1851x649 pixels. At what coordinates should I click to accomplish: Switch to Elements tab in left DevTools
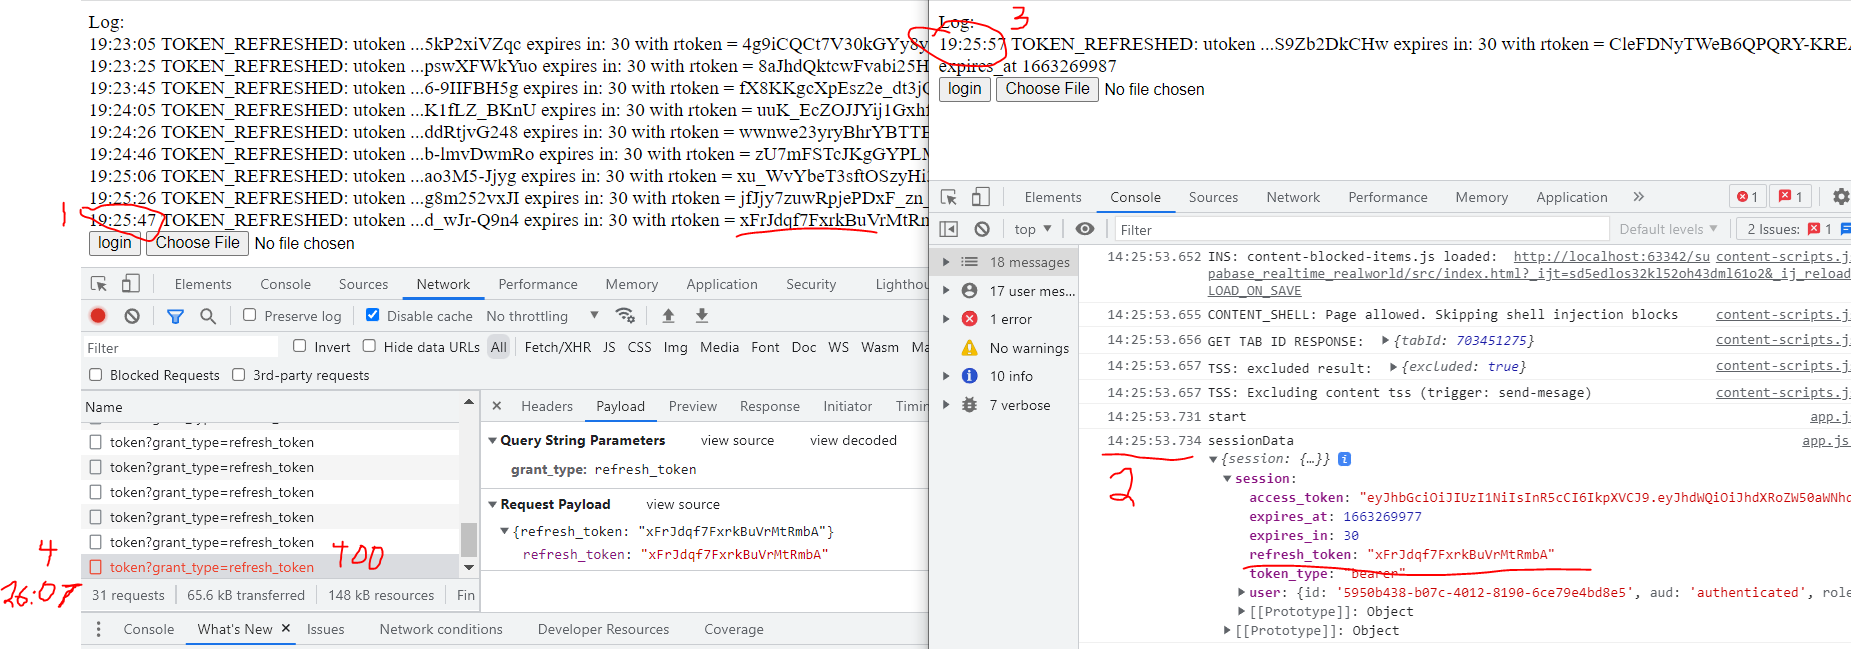(x=203, y=284)
